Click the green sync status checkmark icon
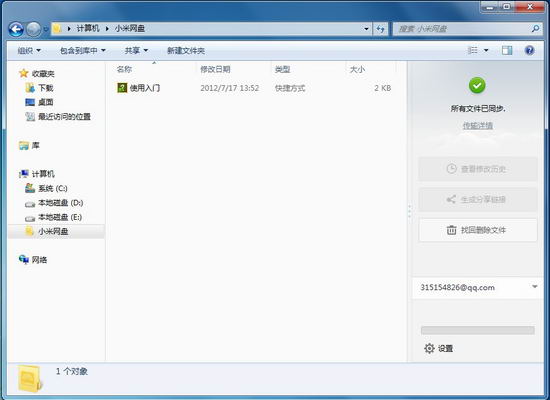 [x=477, y=85]
